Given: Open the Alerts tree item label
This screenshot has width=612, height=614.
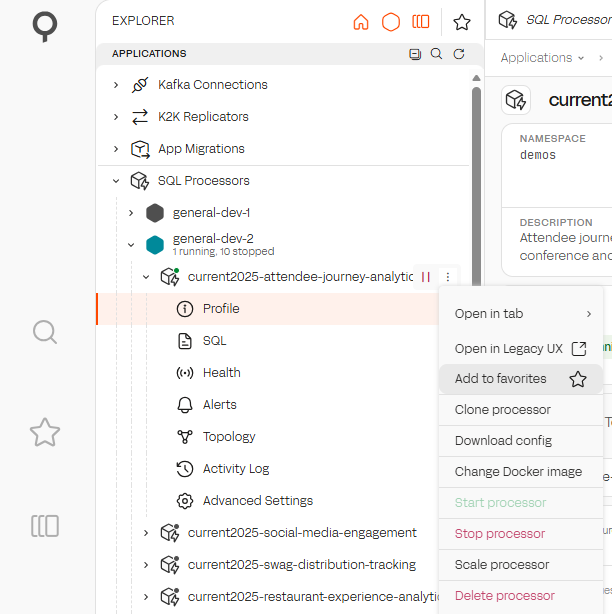Looking at the screenshot, I should click(x=220, y=405).
